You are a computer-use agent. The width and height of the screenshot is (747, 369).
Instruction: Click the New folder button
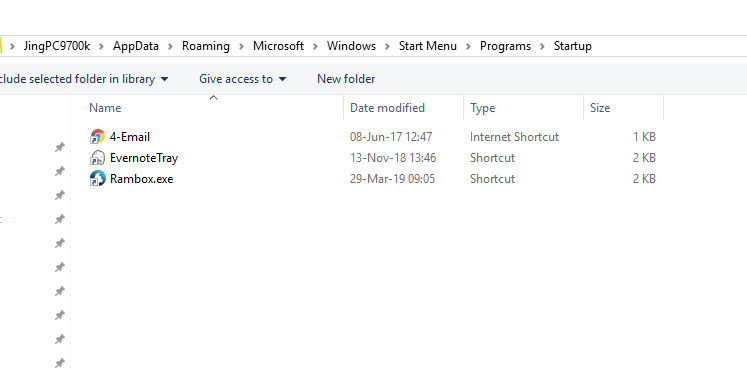click(x=346, y=79)
